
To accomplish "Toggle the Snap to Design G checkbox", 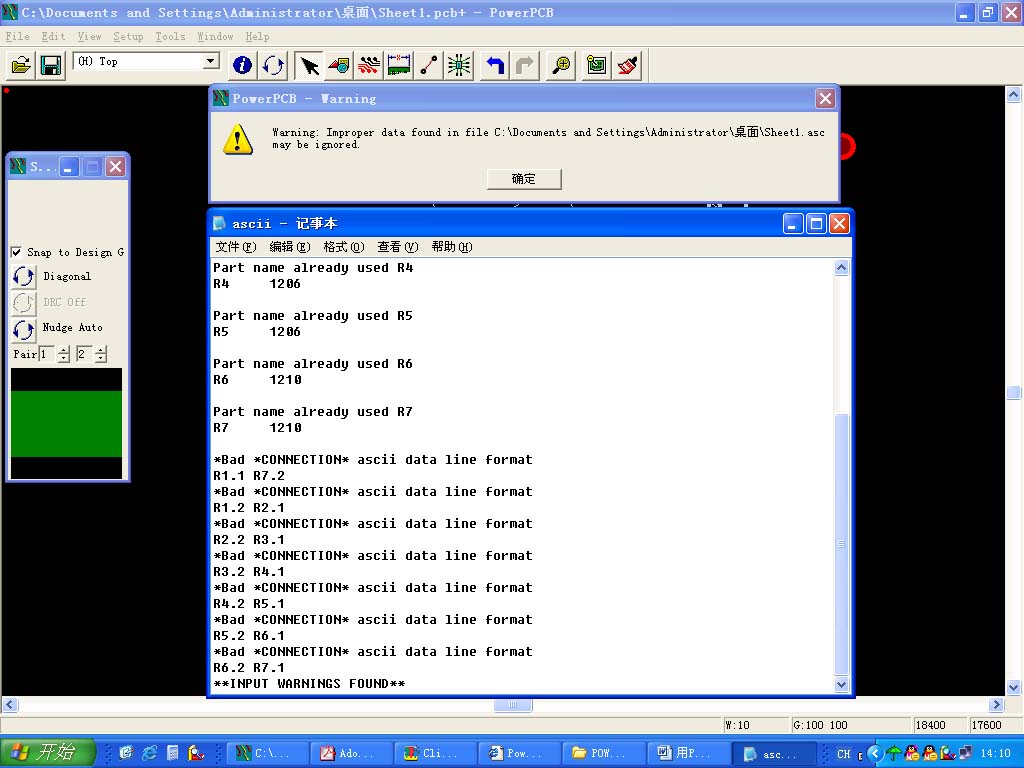I will click(x=17, y=252).
